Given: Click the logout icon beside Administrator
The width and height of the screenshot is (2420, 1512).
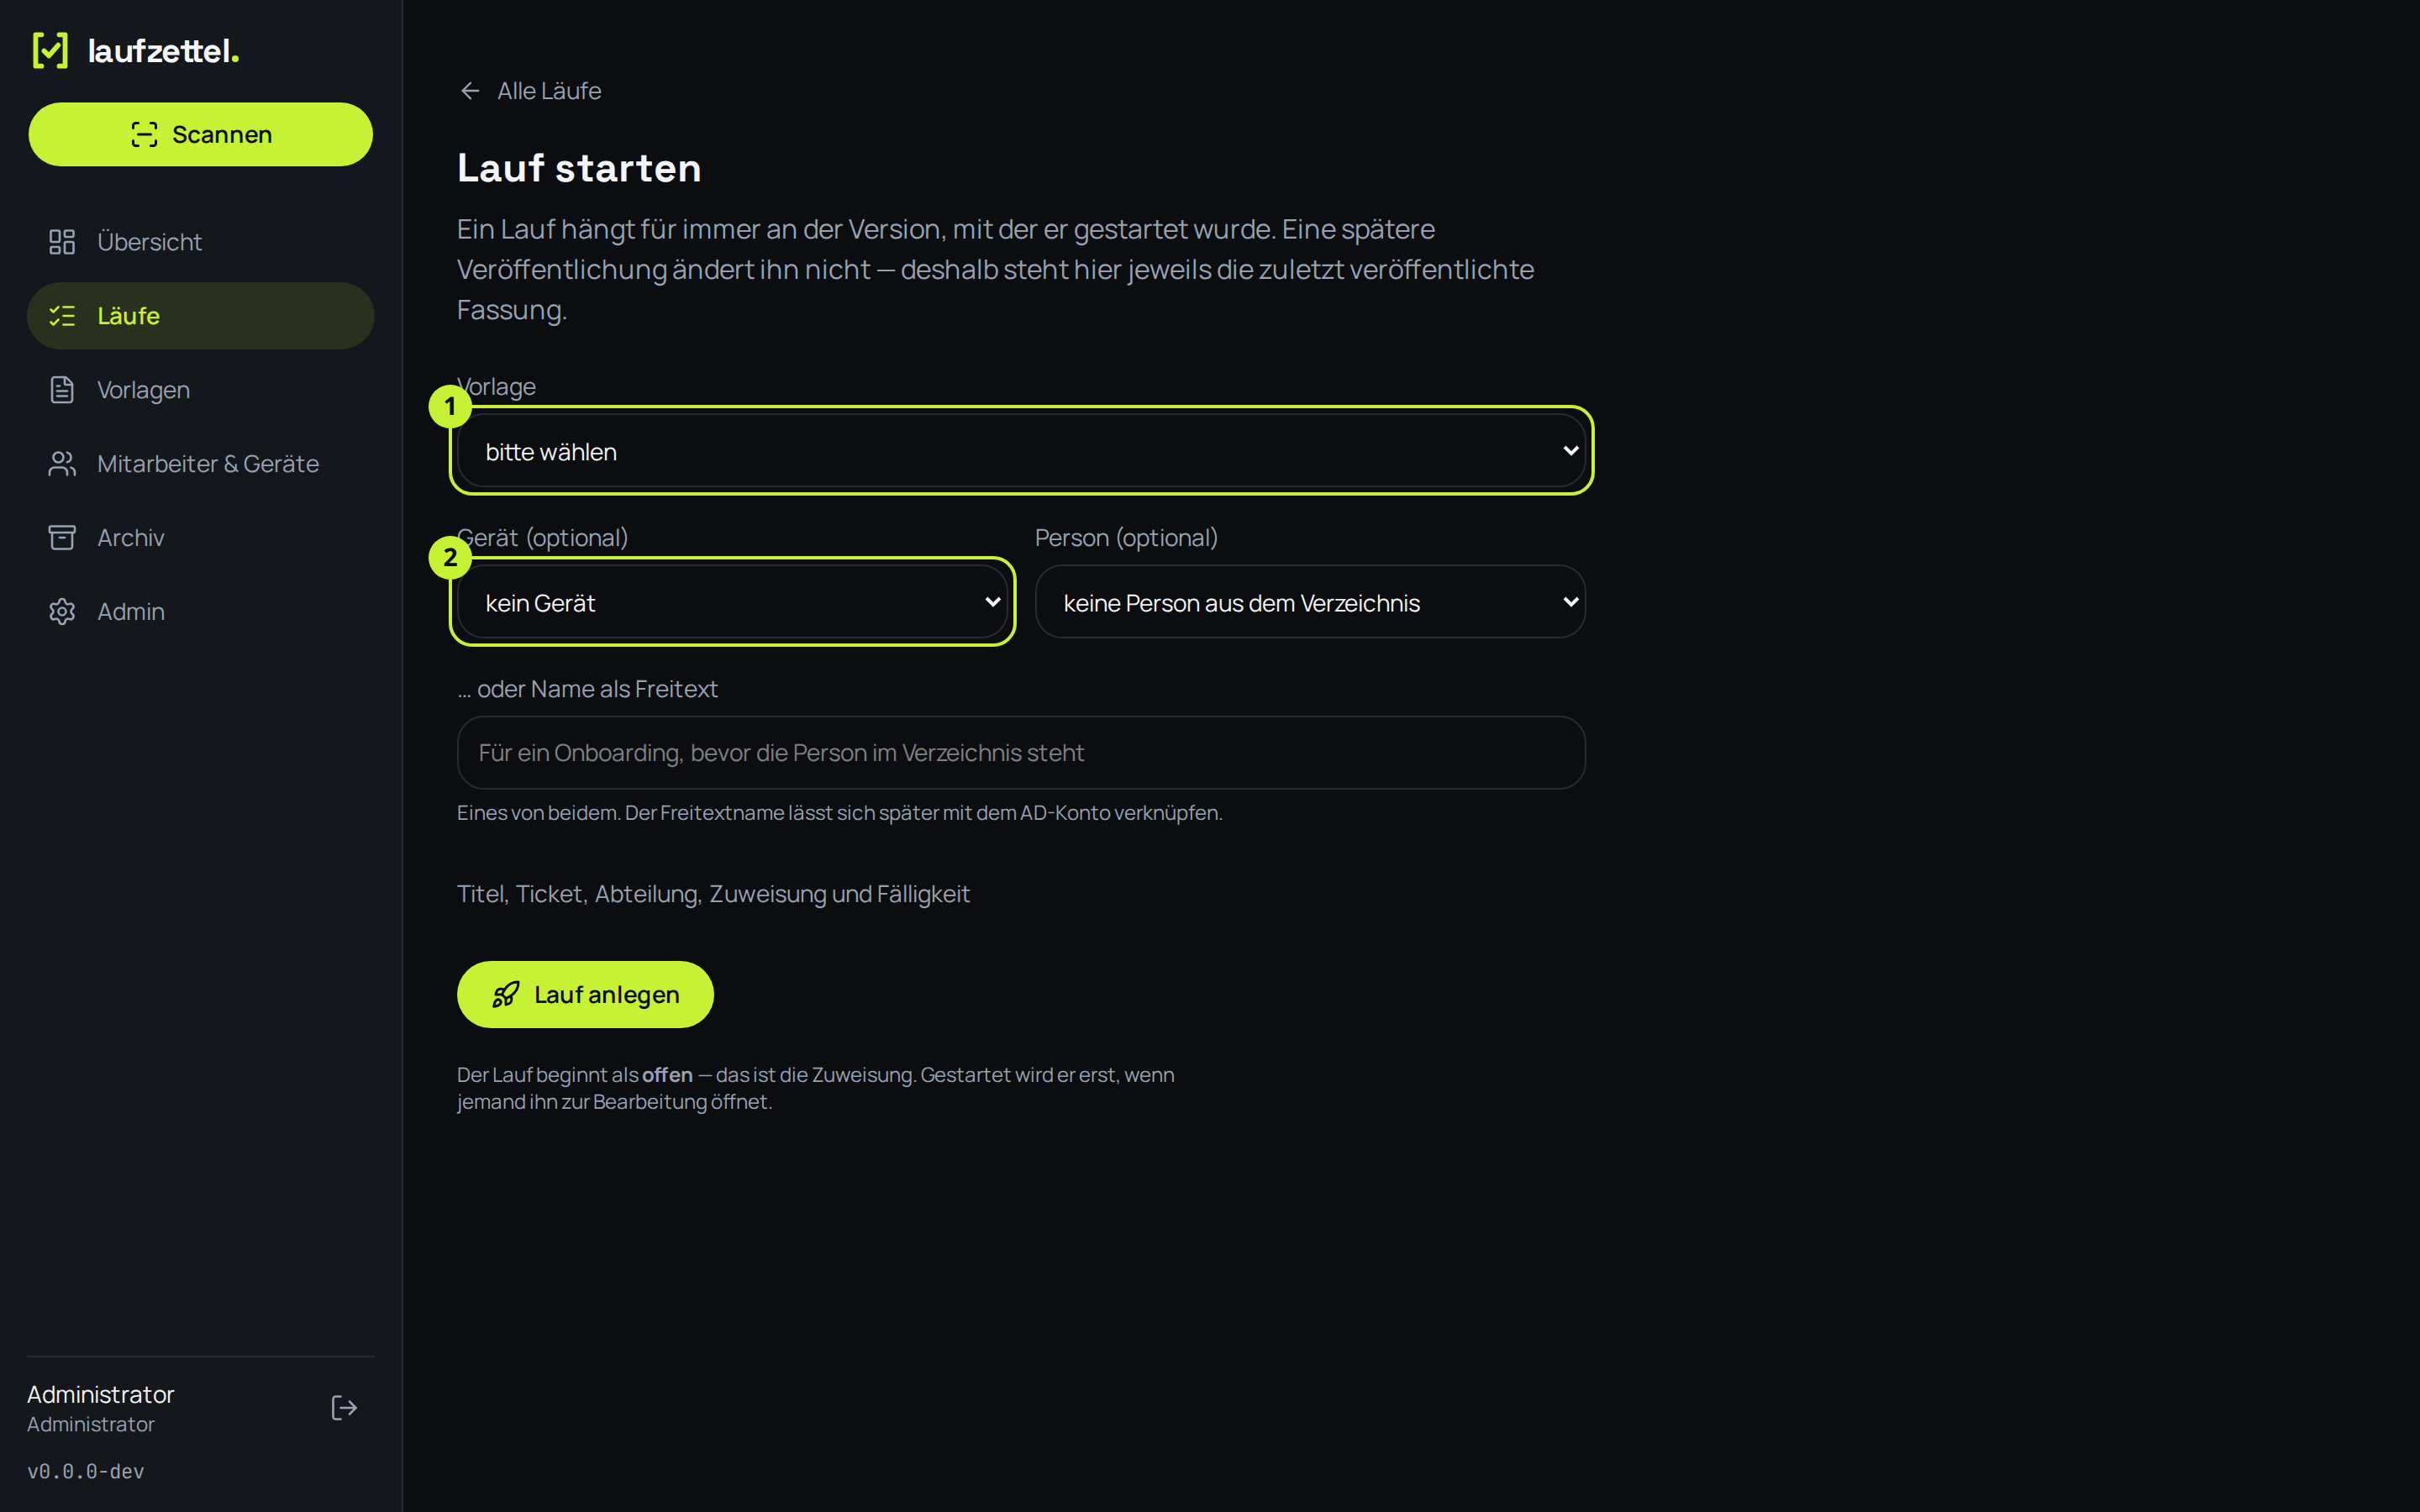Looking at the screenshot, I should (x=344, y=1408).
